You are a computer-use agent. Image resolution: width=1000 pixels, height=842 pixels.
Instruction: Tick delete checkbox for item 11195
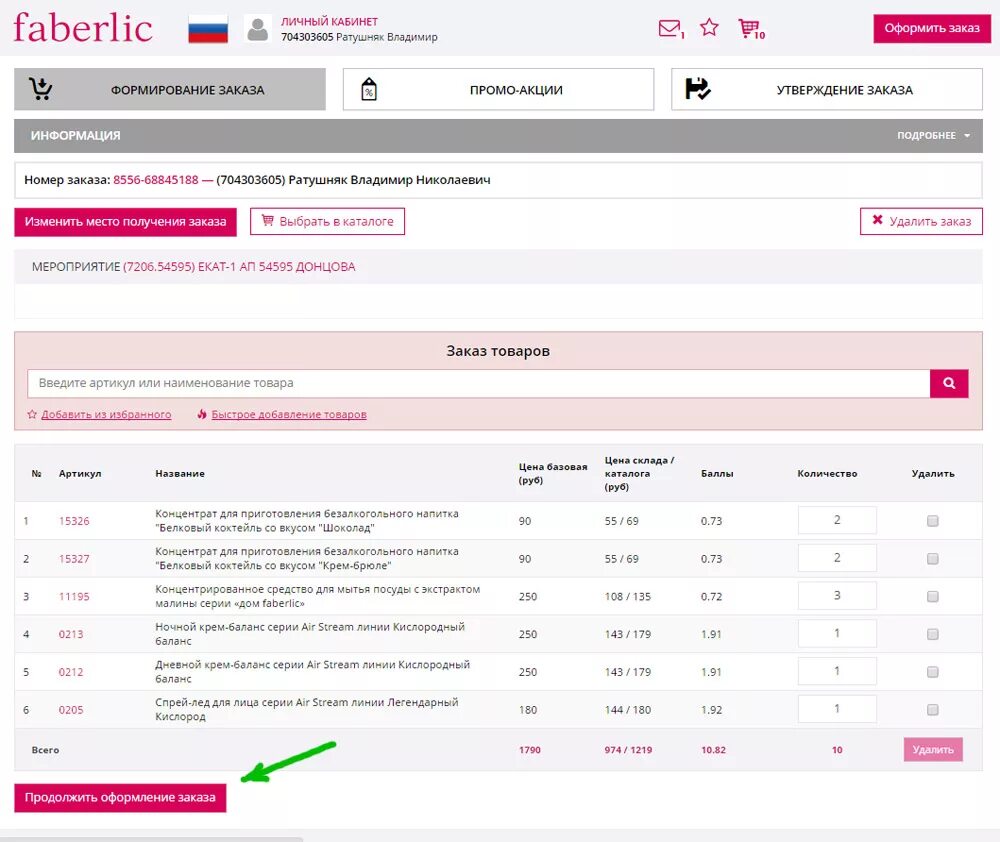(x=932, y=596)
